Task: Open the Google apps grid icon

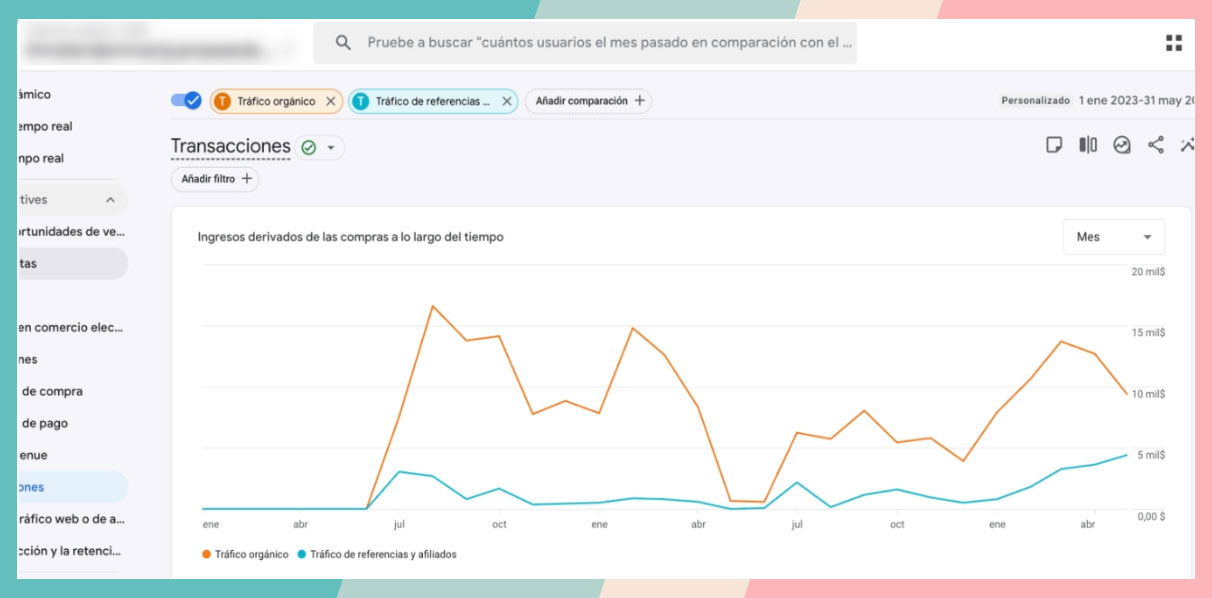Action: [1173, 43]
